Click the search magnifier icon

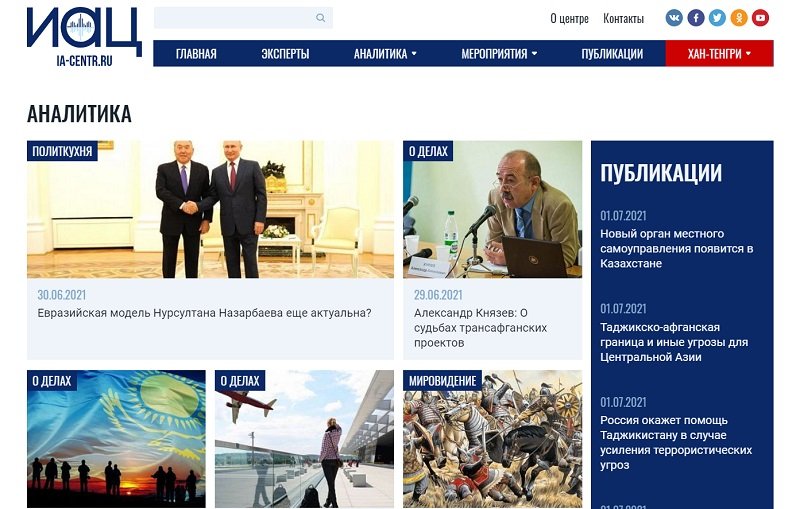[x=320, y=18]
